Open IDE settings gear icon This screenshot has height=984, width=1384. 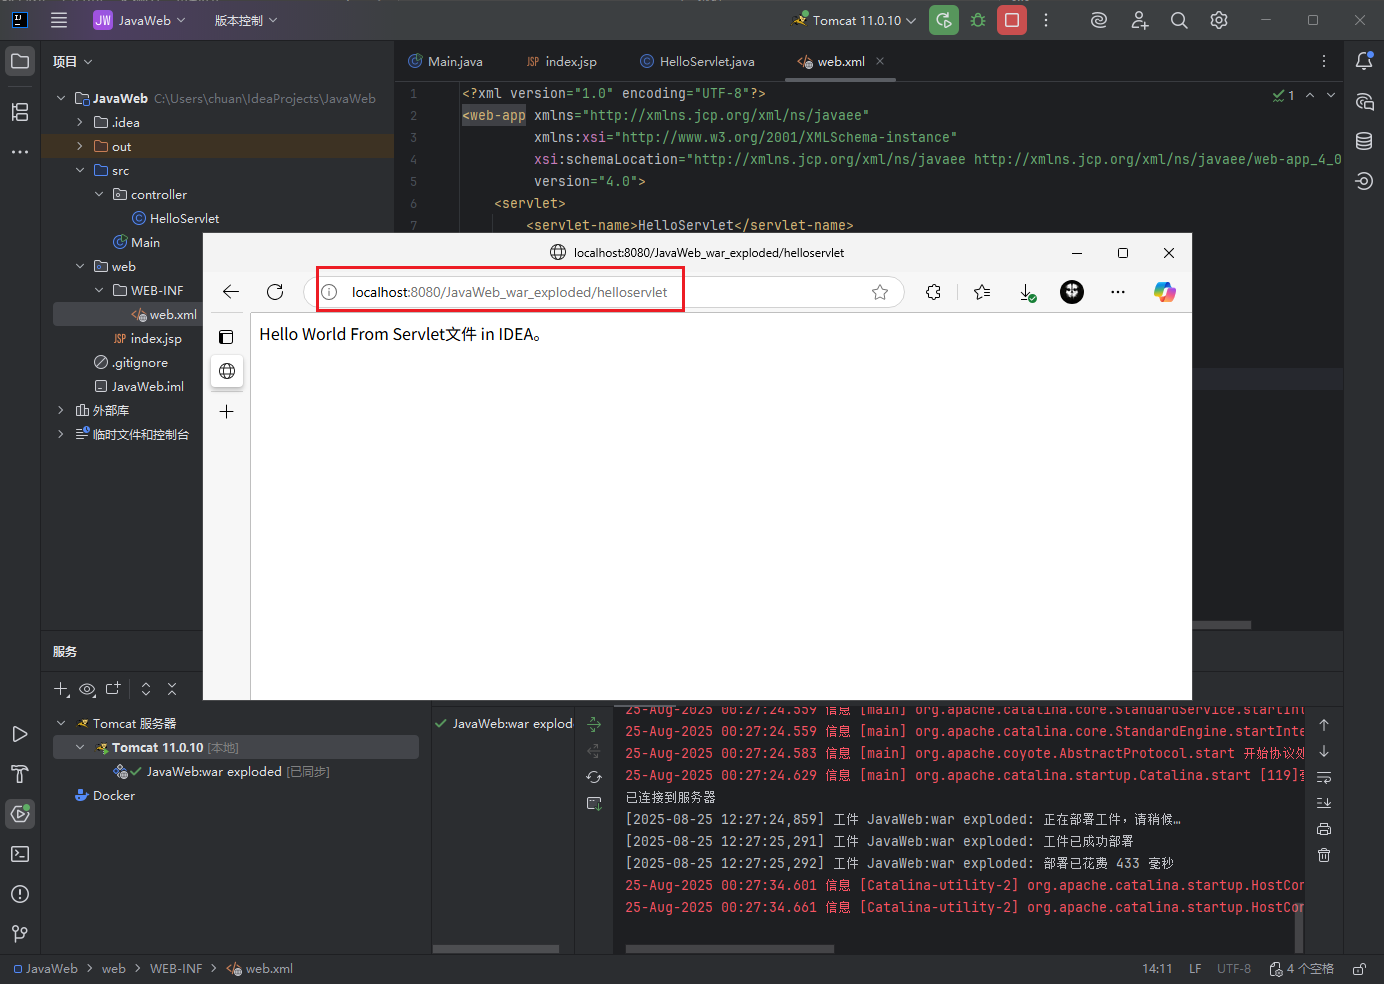click(x=1219, y=20)
